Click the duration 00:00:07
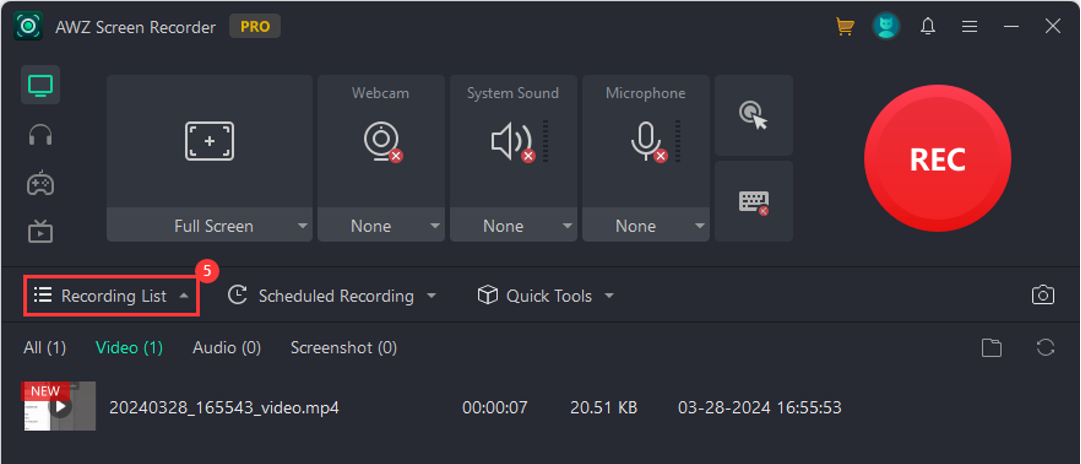 pyautogui.click(x=495, y=407)
